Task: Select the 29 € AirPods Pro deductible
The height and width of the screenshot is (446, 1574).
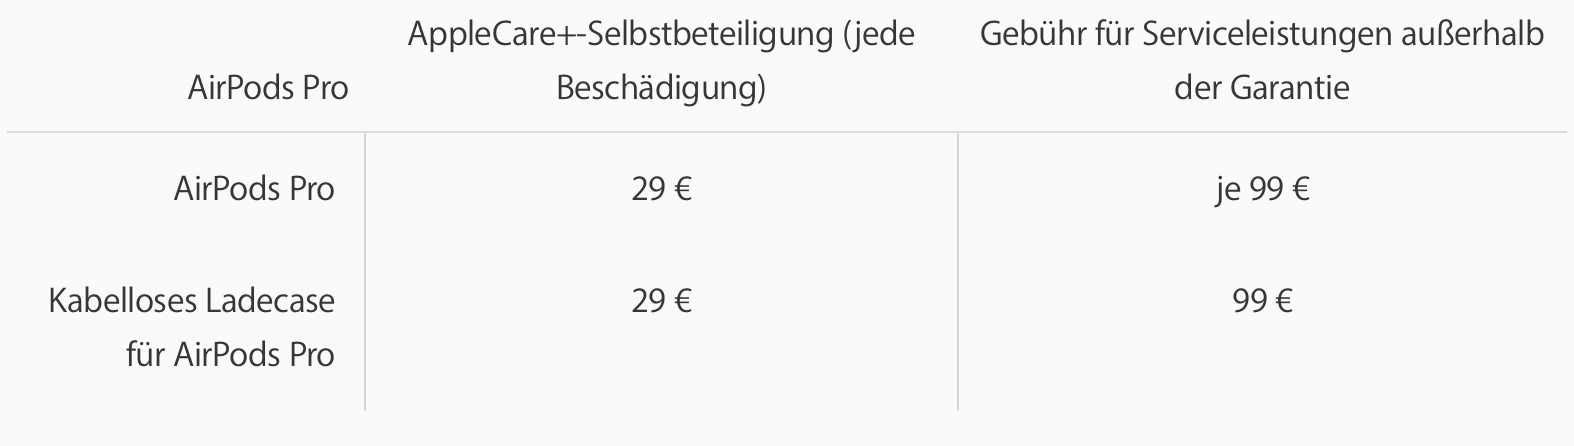Action: pos(661,189)
